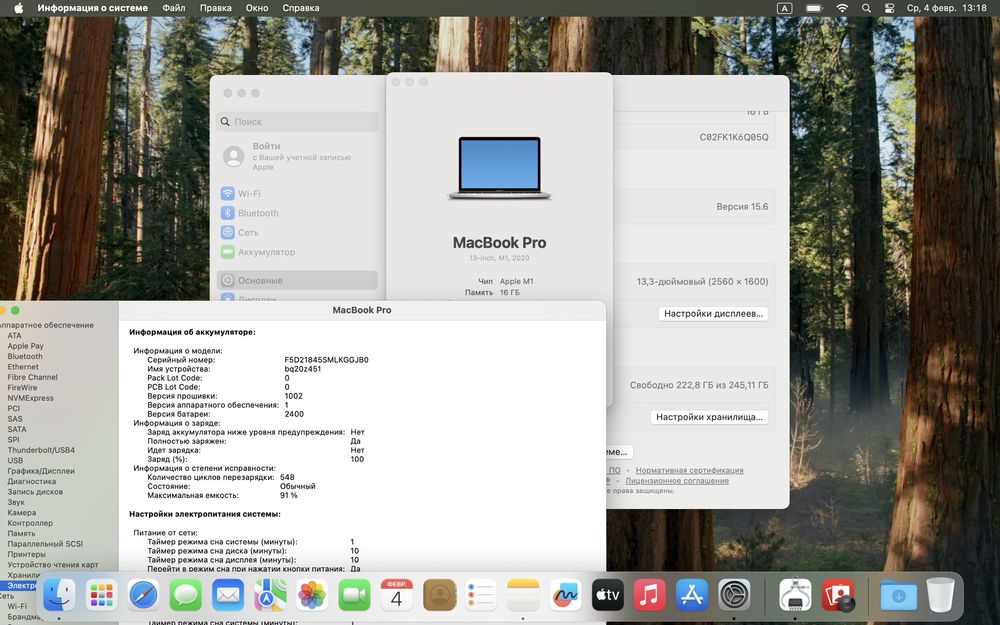Select NVMExpress in hardware list
Image resolution: width=1000 pixels, height=625 pixels.
coord(31,398)
